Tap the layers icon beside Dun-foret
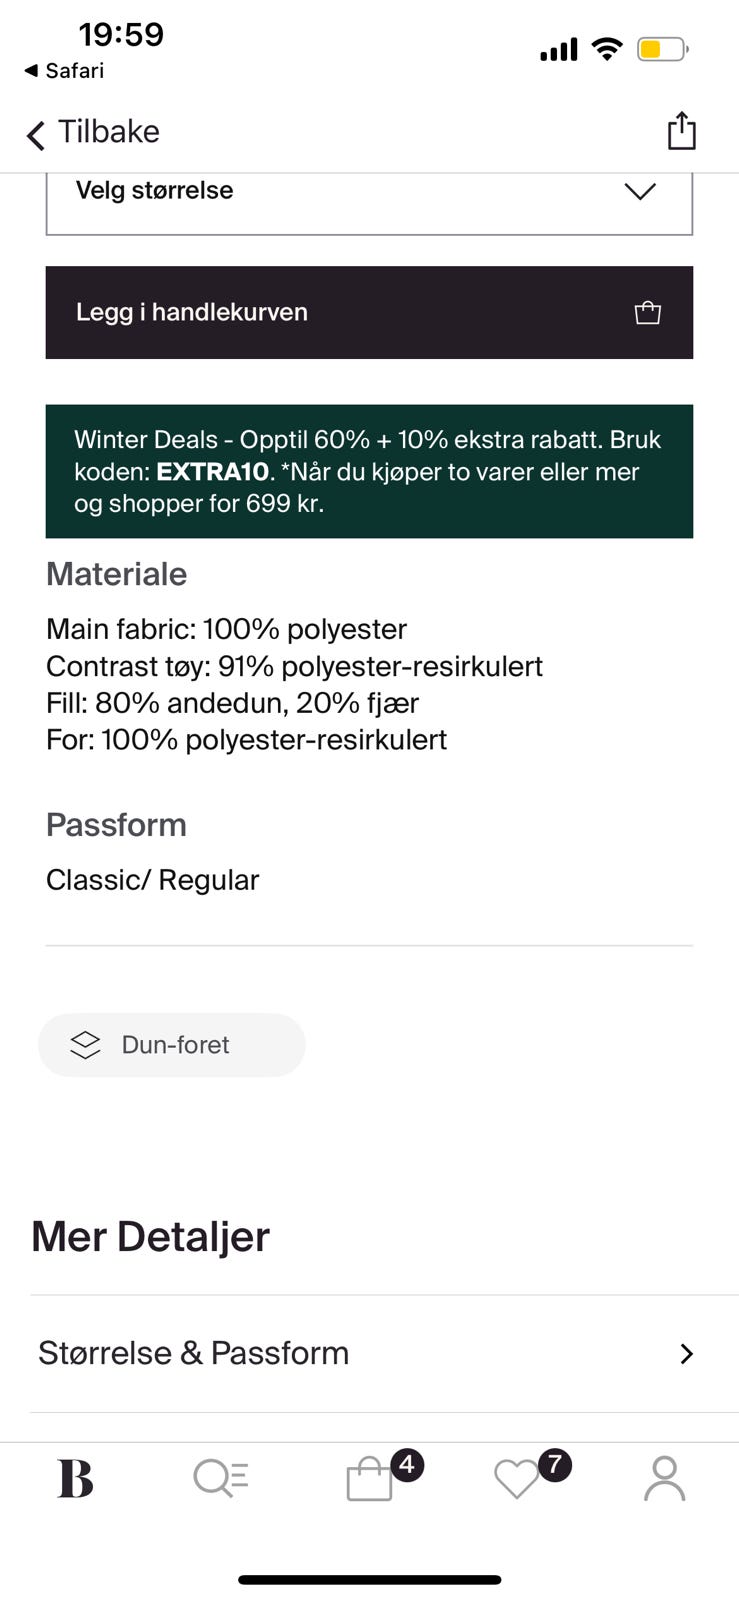 coord(85,1044)
